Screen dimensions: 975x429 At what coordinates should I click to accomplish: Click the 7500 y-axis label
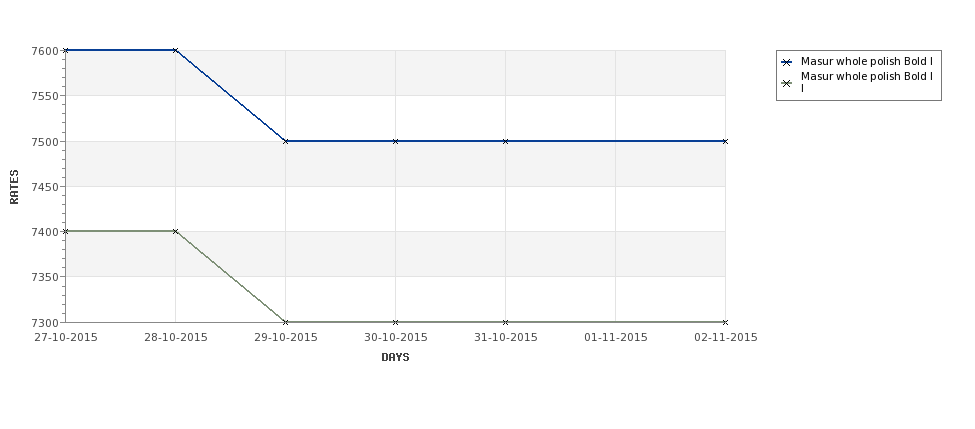pos(45,141)
